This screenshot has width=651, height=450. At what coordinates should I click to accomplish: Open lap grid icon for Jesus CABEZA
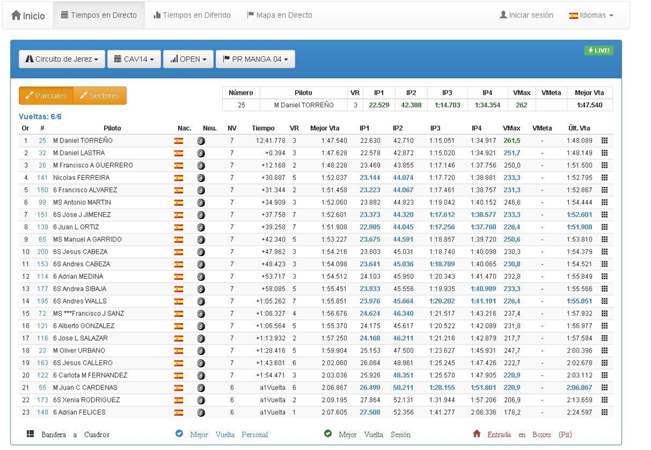coord(604,252)
